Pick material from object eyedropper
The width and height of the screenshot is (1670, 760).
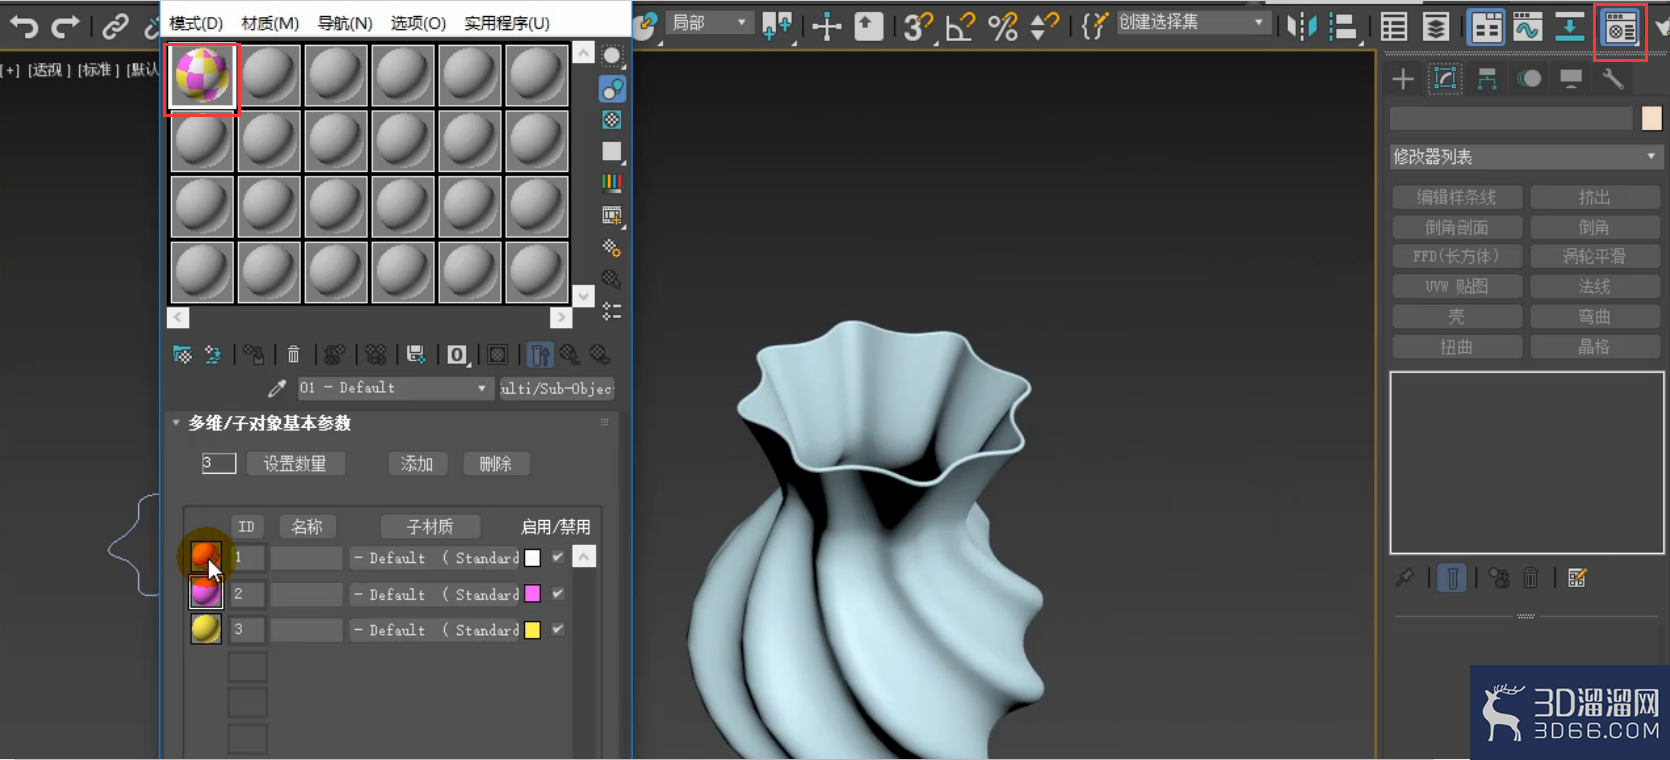(x=277, y=388)
